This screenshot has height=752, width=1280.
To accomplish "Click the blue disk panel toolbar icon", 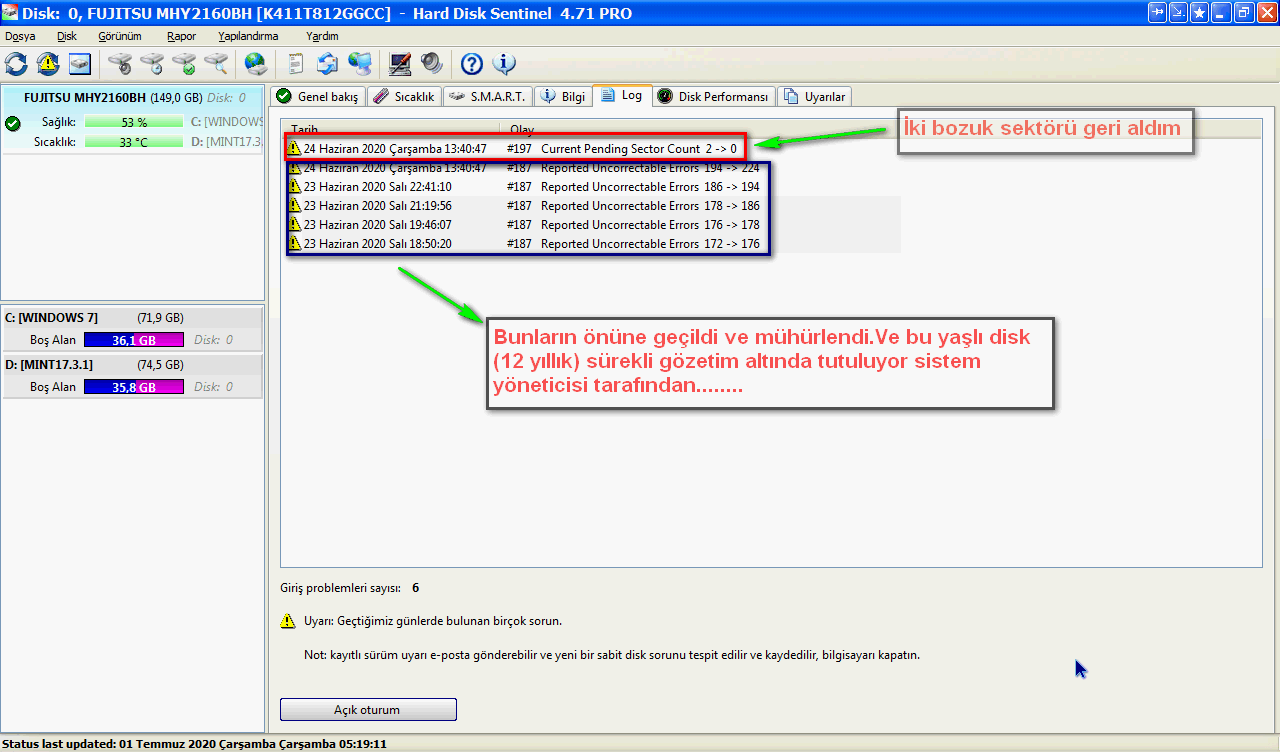I will tap(80, 64).
